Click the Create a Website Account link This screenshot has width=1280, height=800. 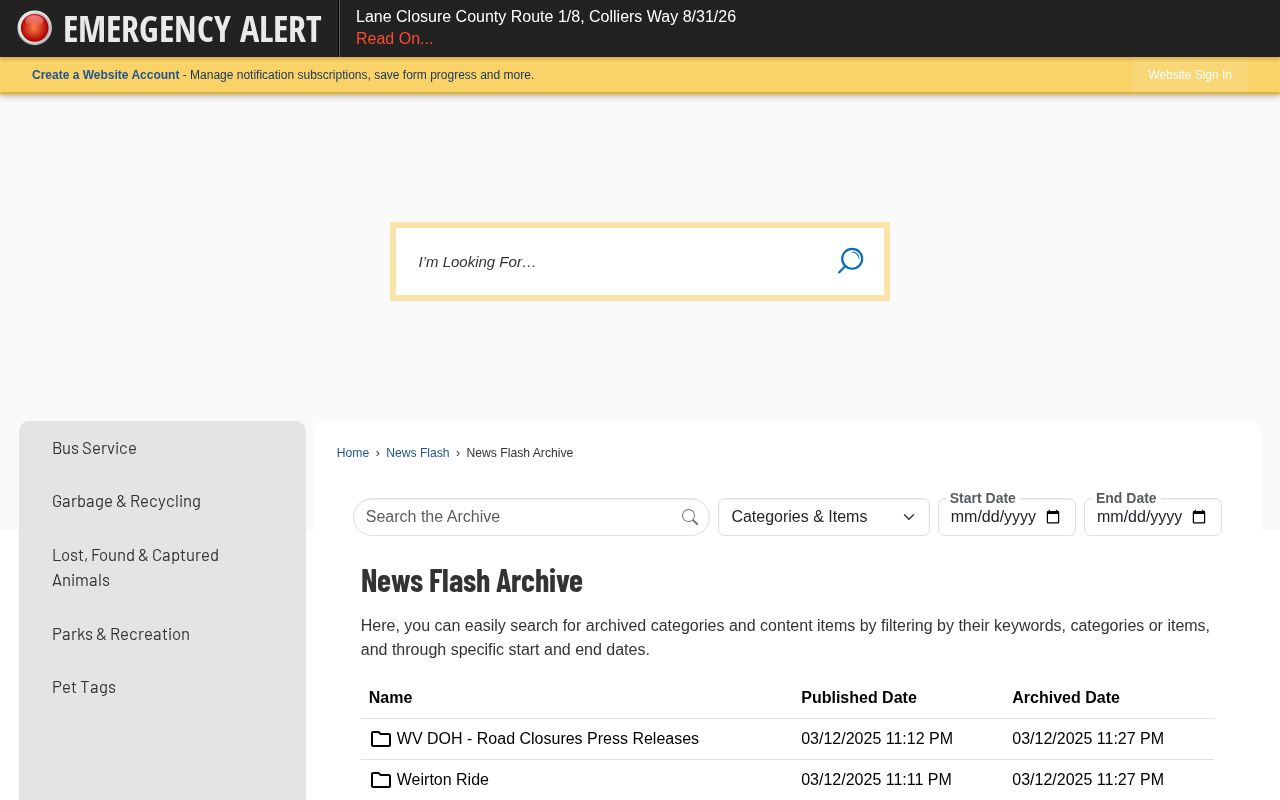click(x=105, y=75)
